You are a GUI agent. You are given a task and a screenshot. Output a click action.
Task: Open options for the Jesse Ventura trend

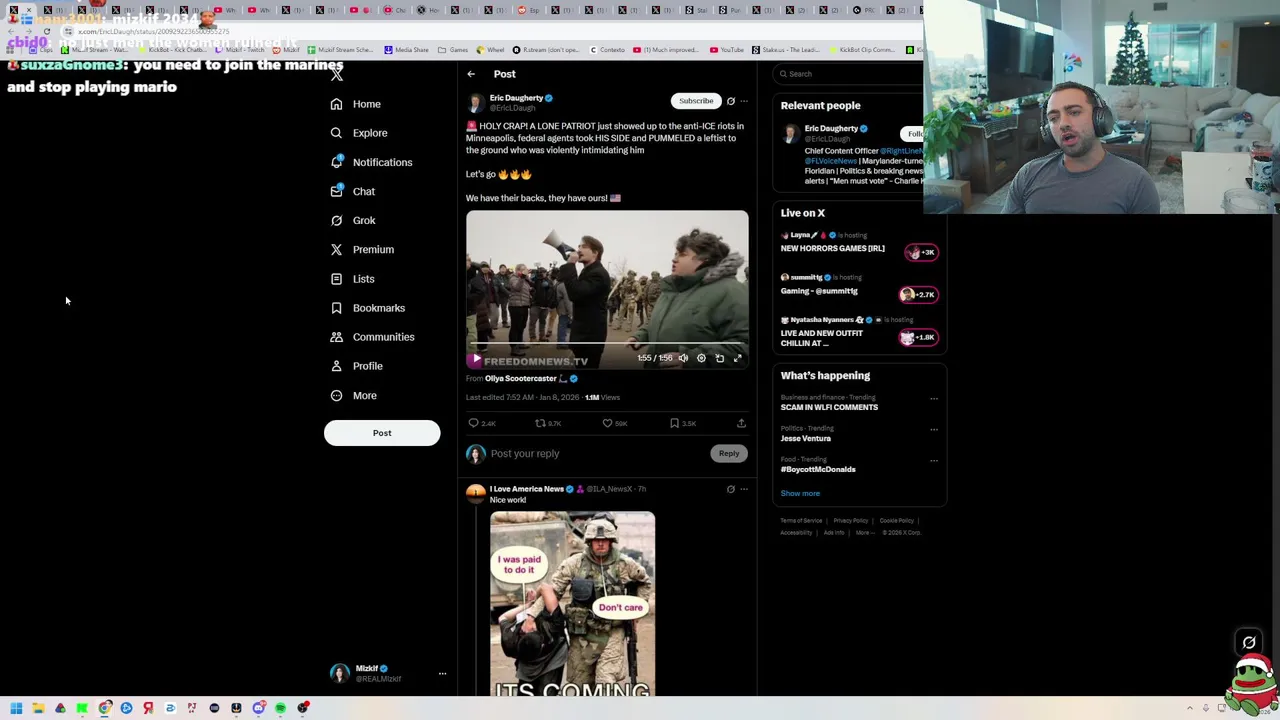coord(934,429)
